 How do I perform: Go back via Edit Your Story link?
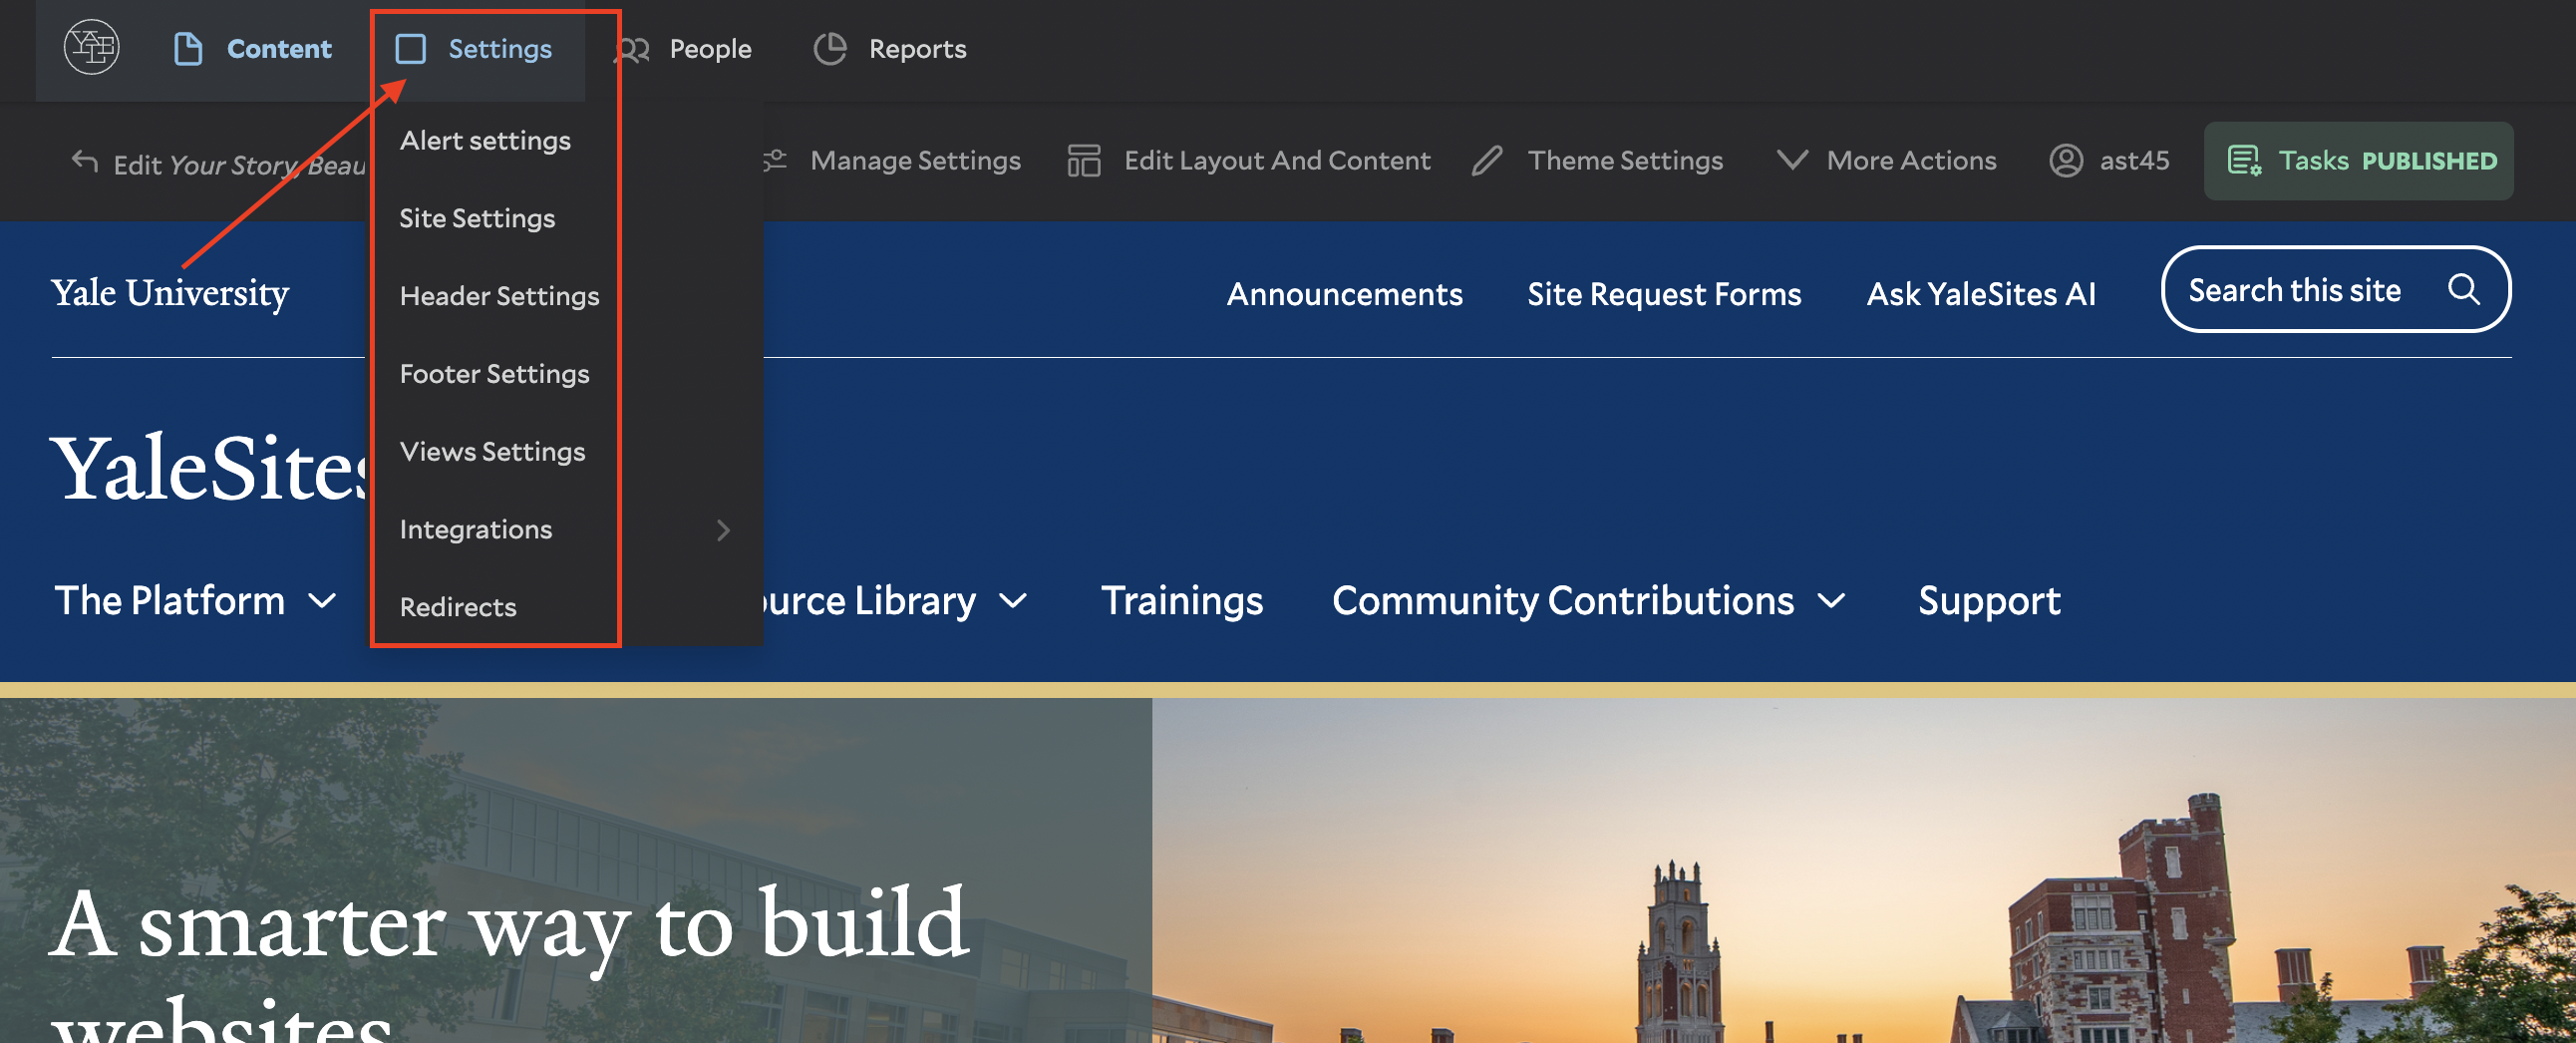click(x=218, y=163)
